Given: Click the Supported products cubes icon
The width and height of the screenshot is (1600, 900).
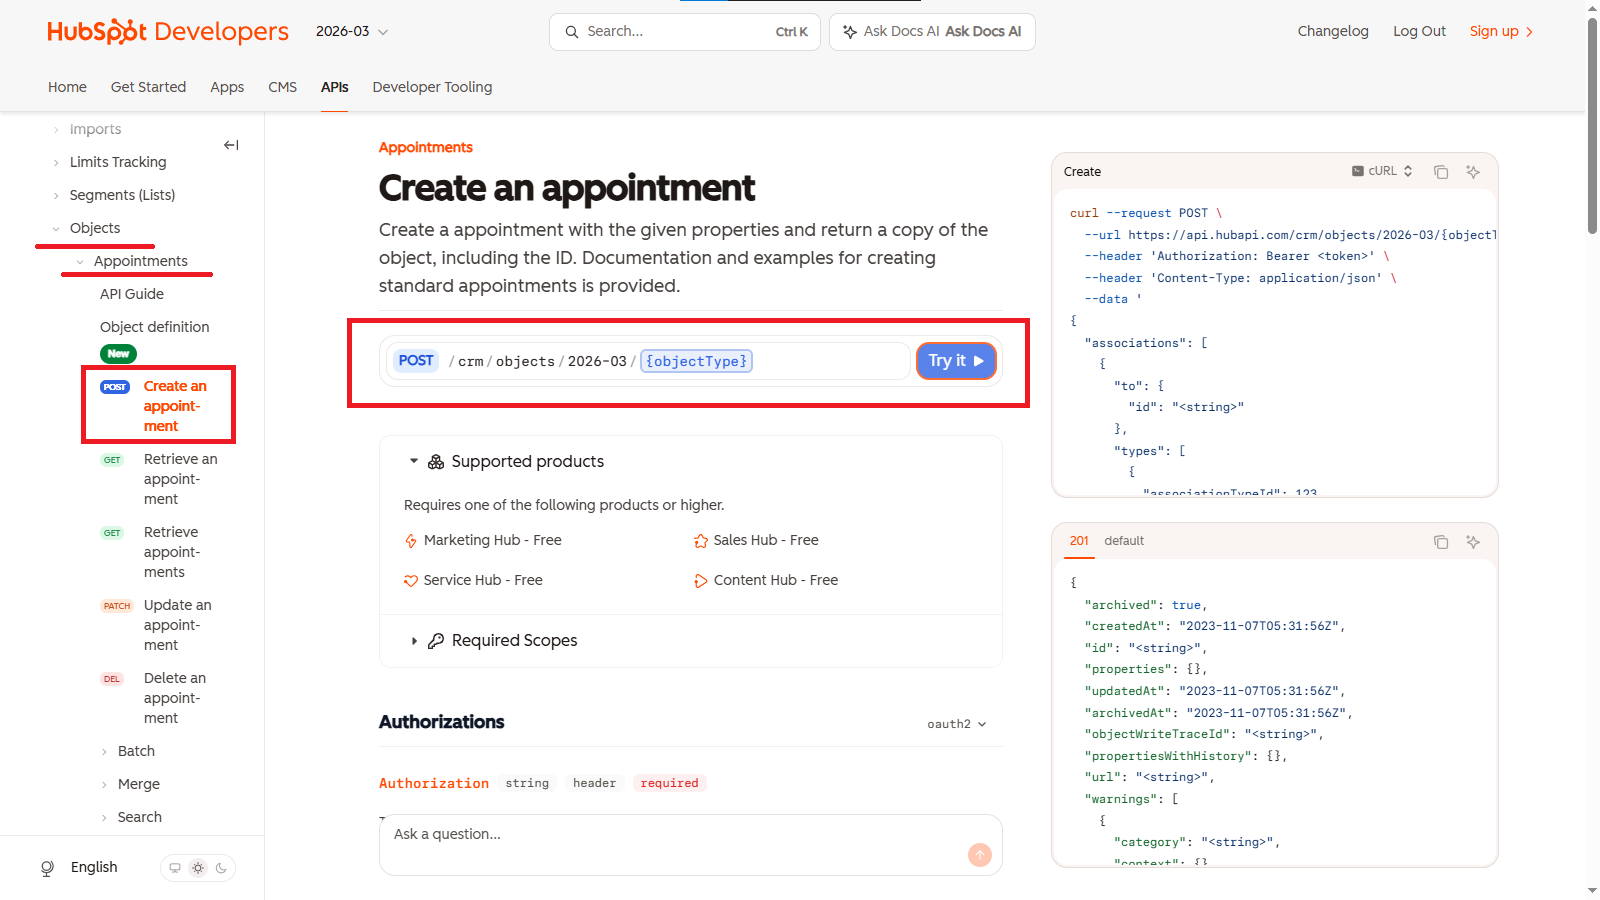Looking at the screenshot, I should [436, 462].
